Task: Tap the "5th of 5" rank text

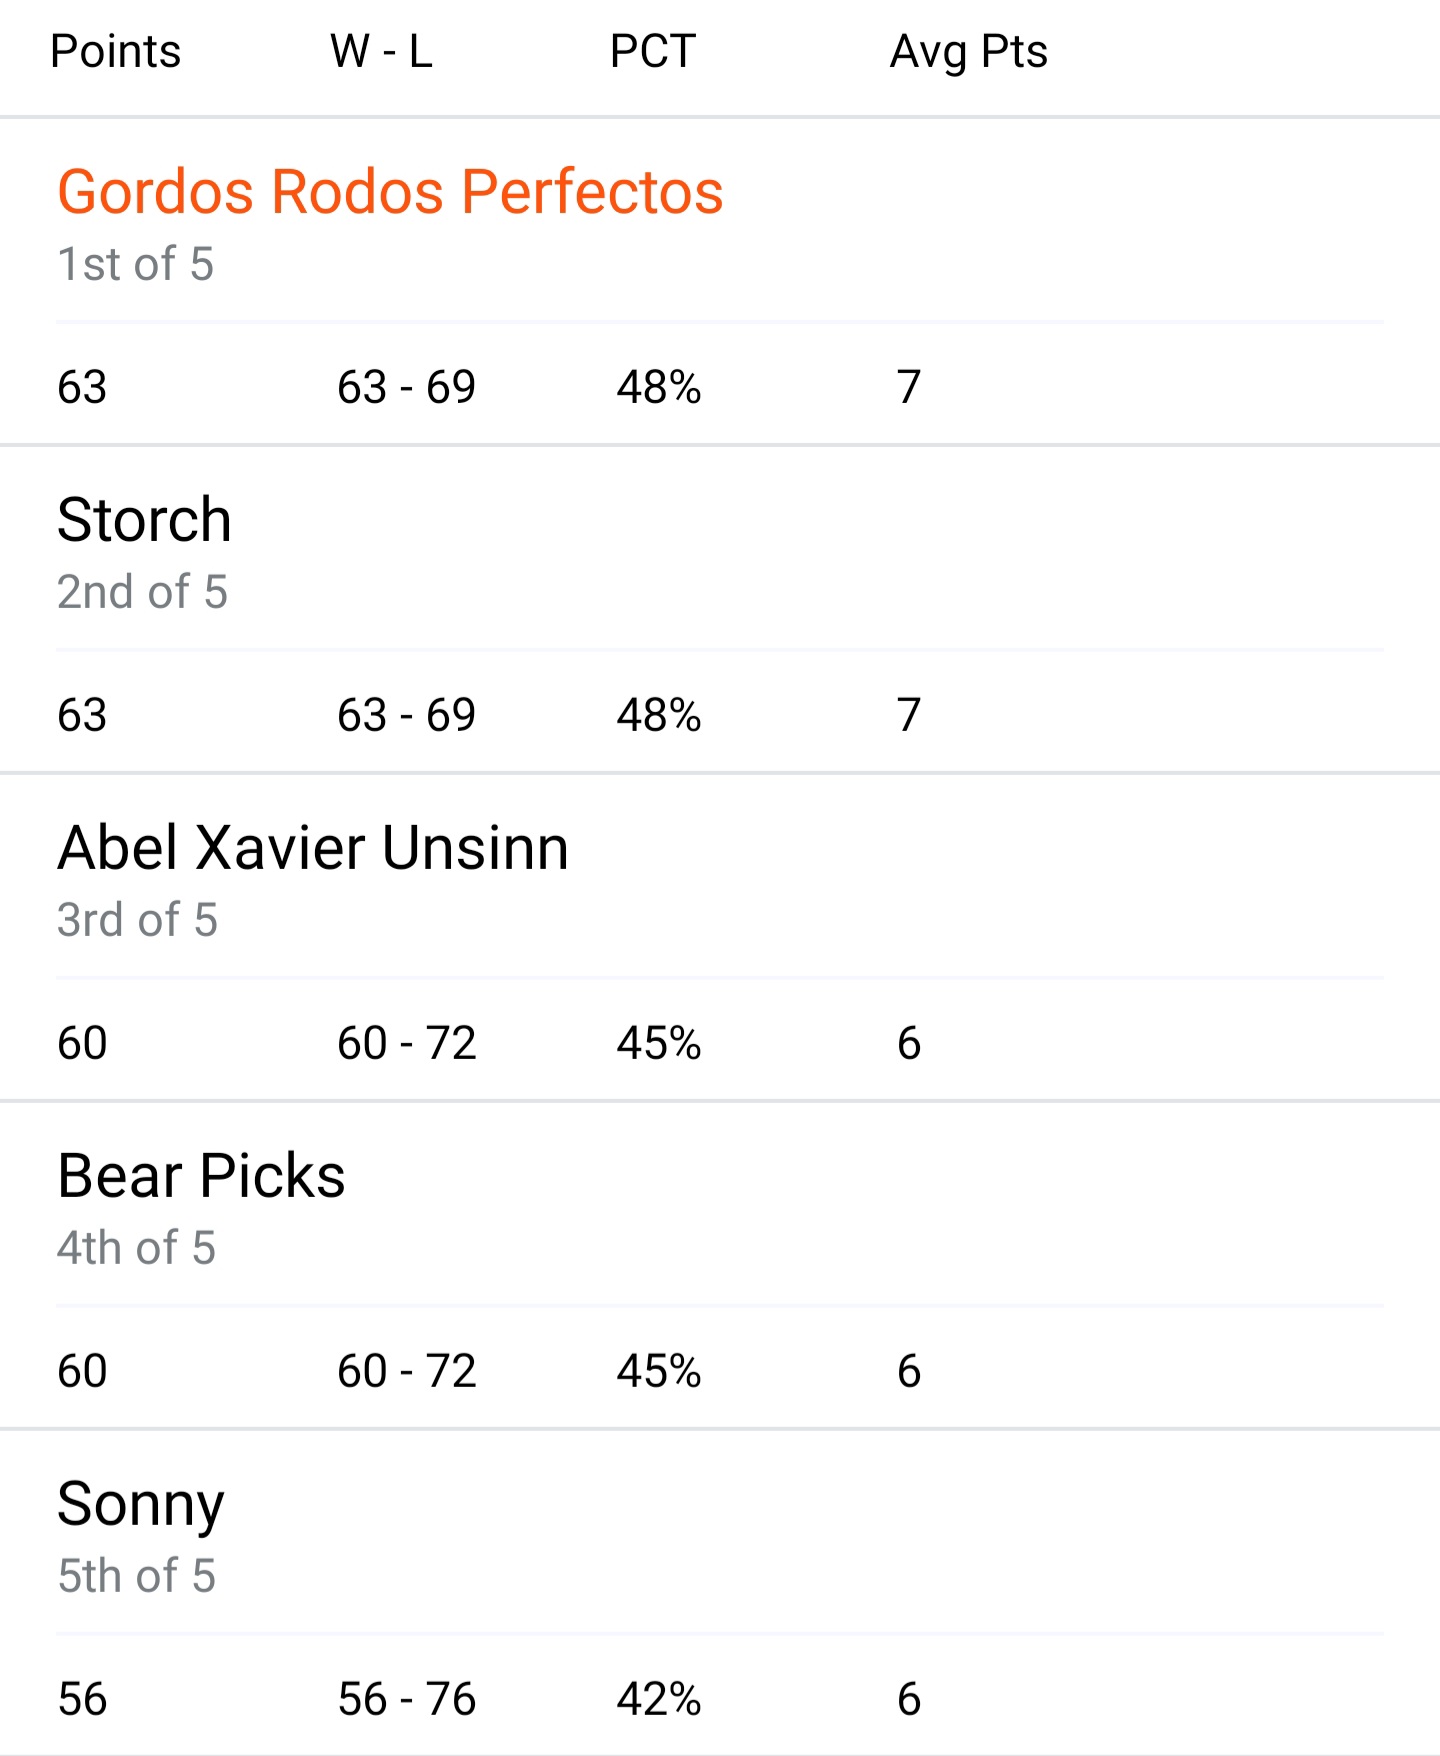Action: (x=136, y=1576)
